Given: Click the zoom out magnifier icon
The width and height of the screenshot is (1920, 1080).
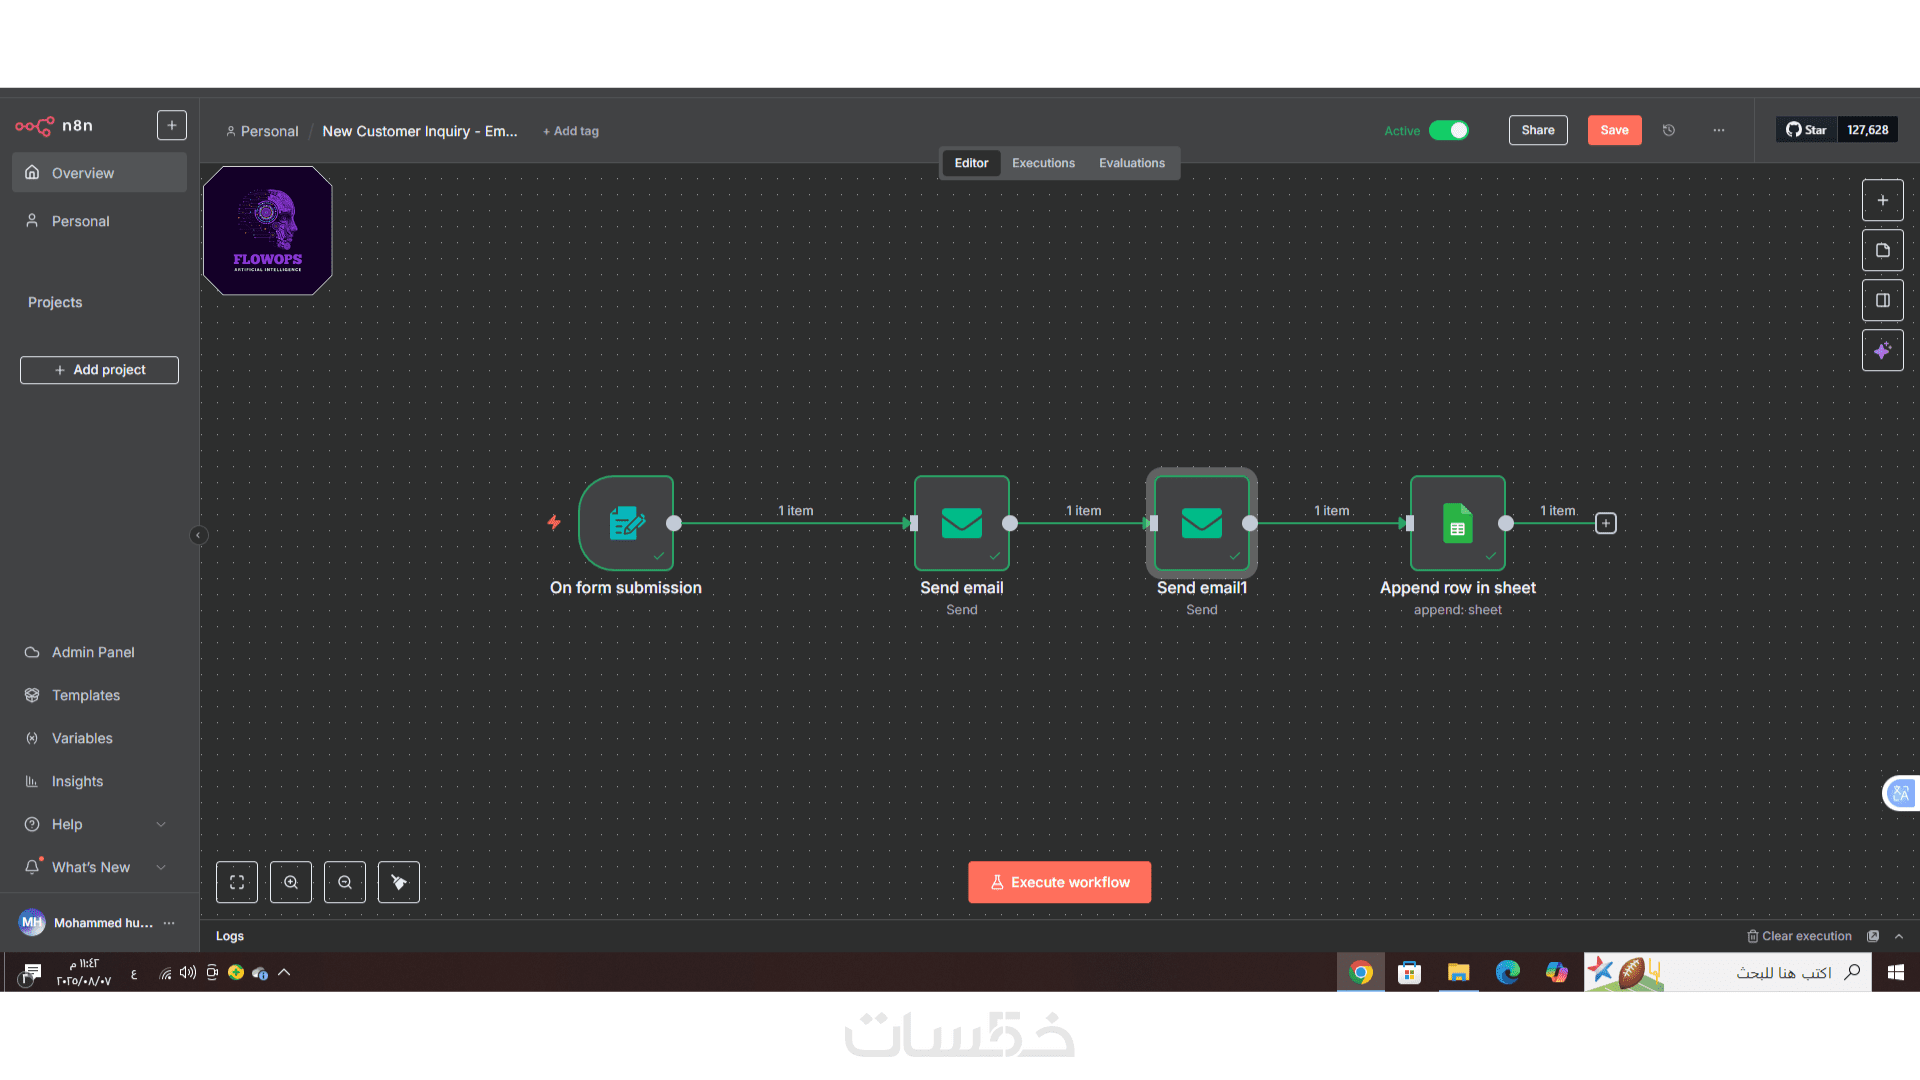Looking at the screenshot, I should click(345, 882).
